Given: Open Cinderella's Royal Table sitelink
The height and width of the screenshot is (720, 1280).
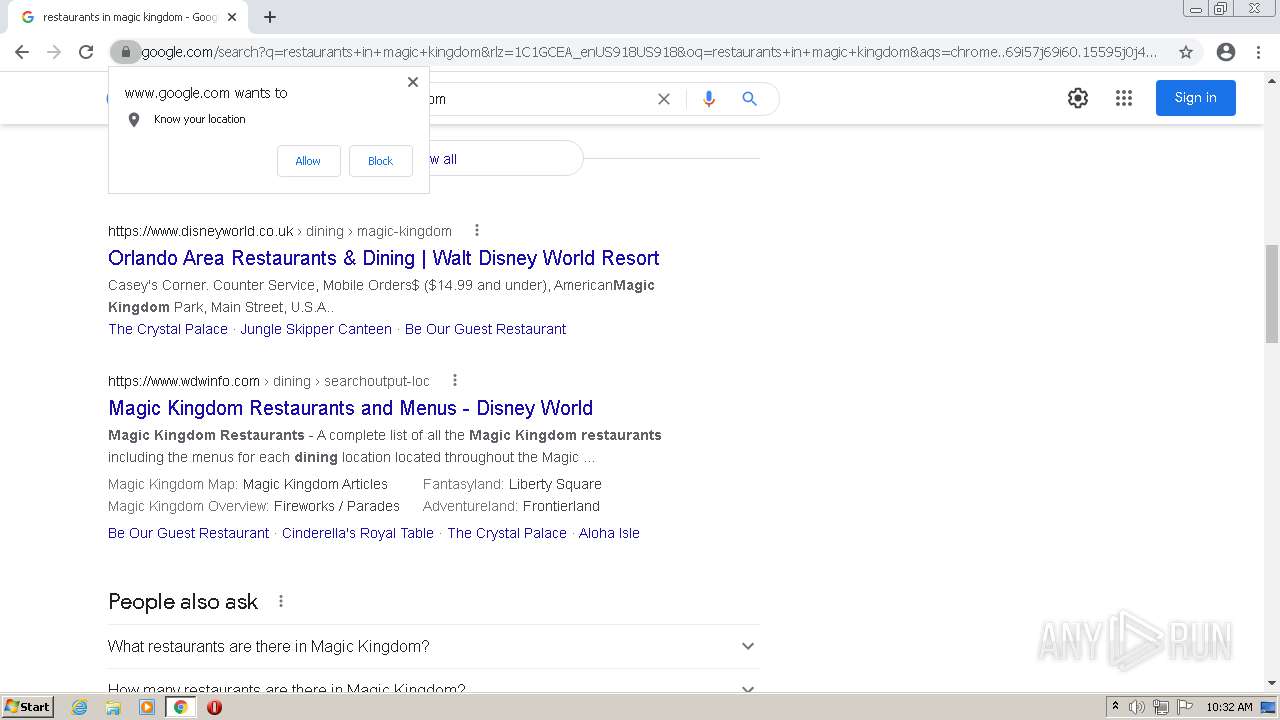Looking at the screenshot, I should coord(358,533).
